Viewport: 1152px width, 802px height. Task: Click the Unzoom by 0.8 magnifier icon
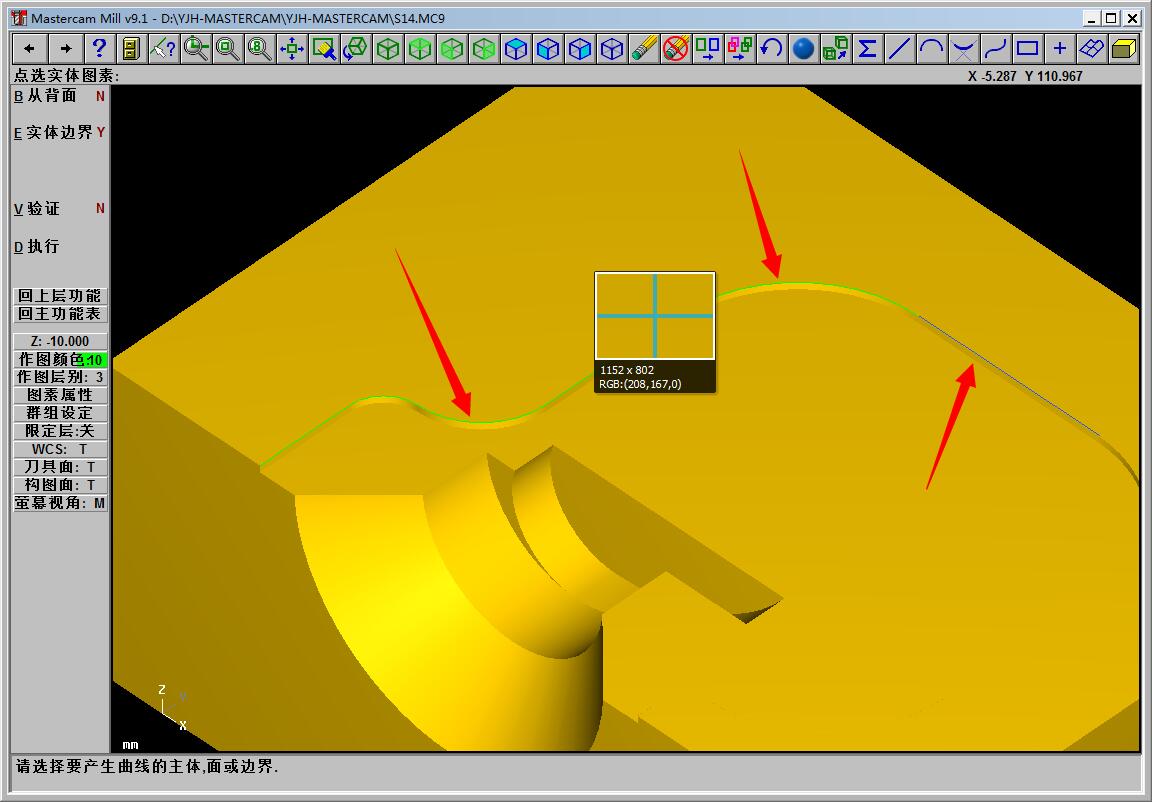coord(259,48)
